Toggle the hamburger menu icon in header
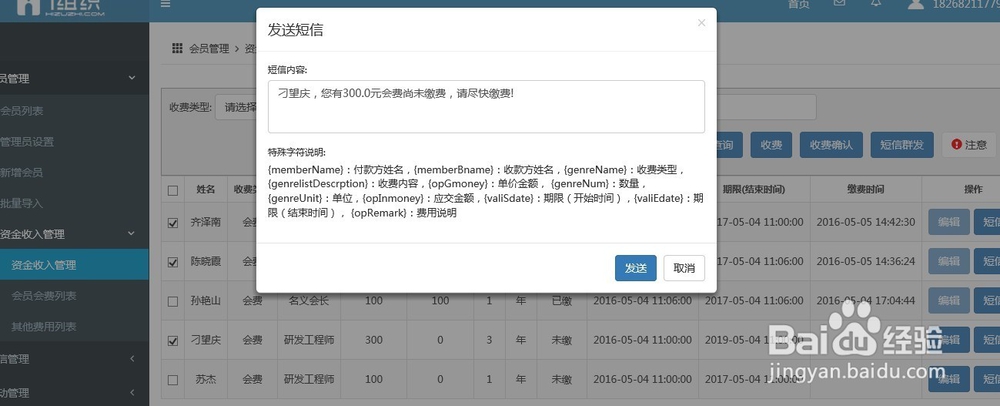 tap(166, 4)
